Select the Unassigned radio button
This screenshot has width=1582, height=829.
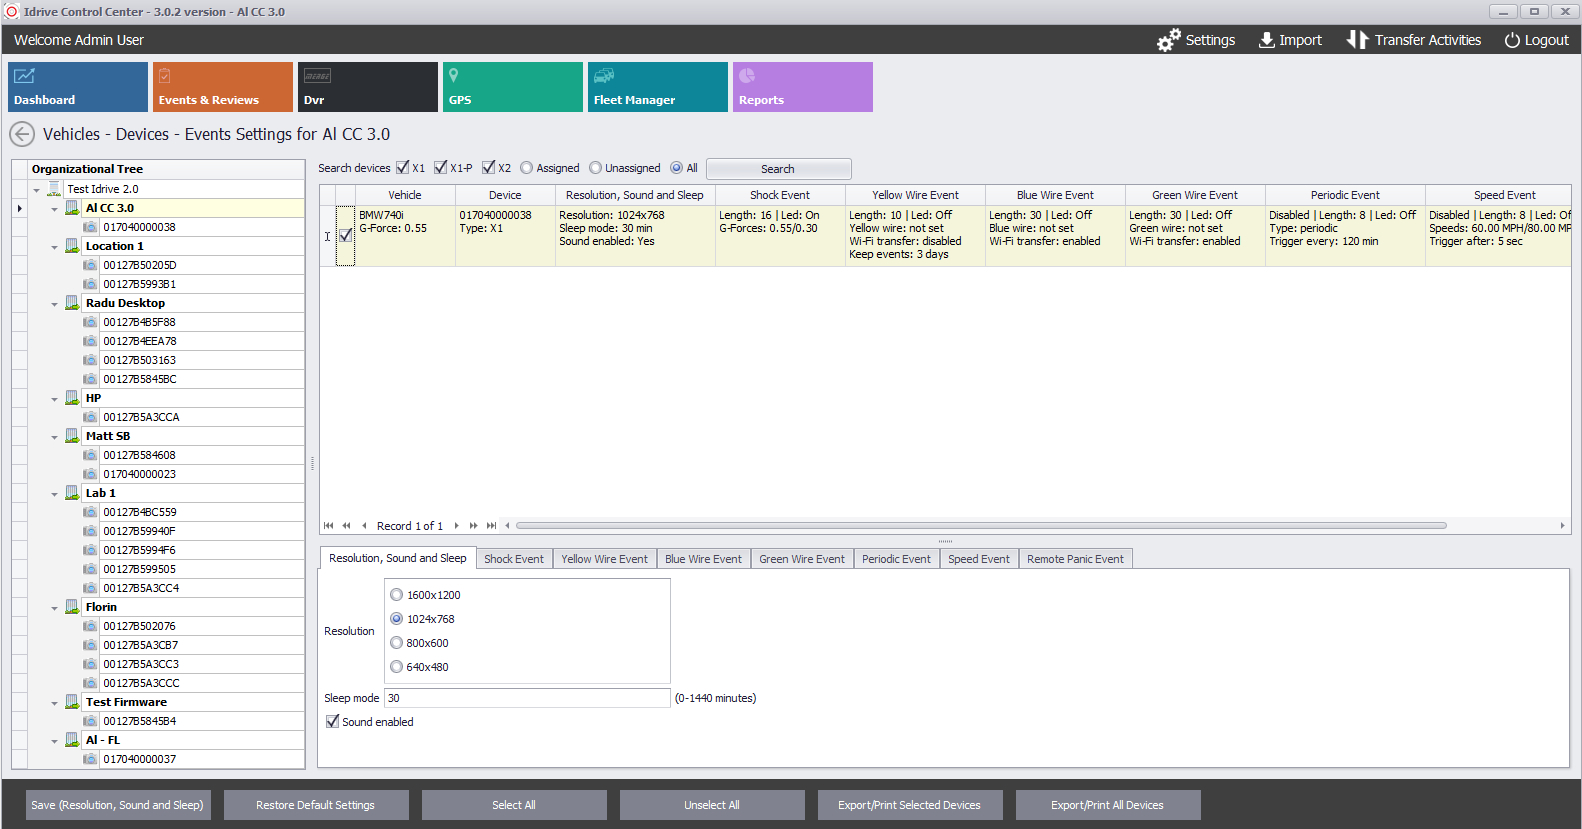(x=596, y=168)
